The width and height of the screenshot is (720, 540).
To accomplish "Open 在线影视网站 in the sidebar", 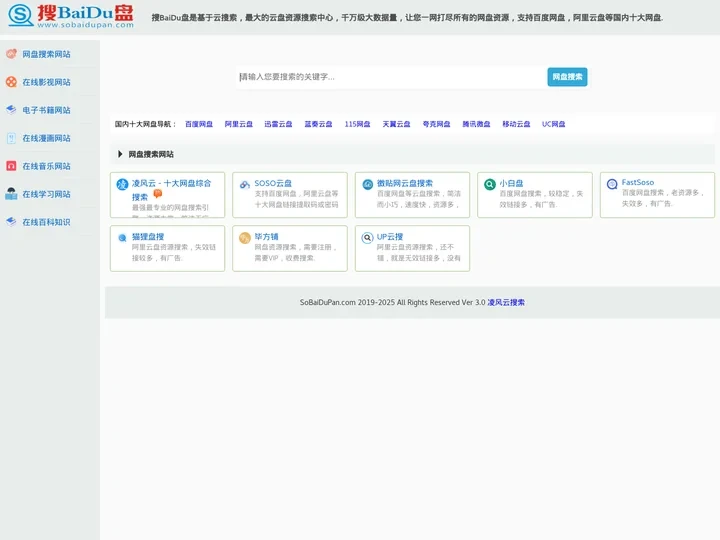I will 46,82.
